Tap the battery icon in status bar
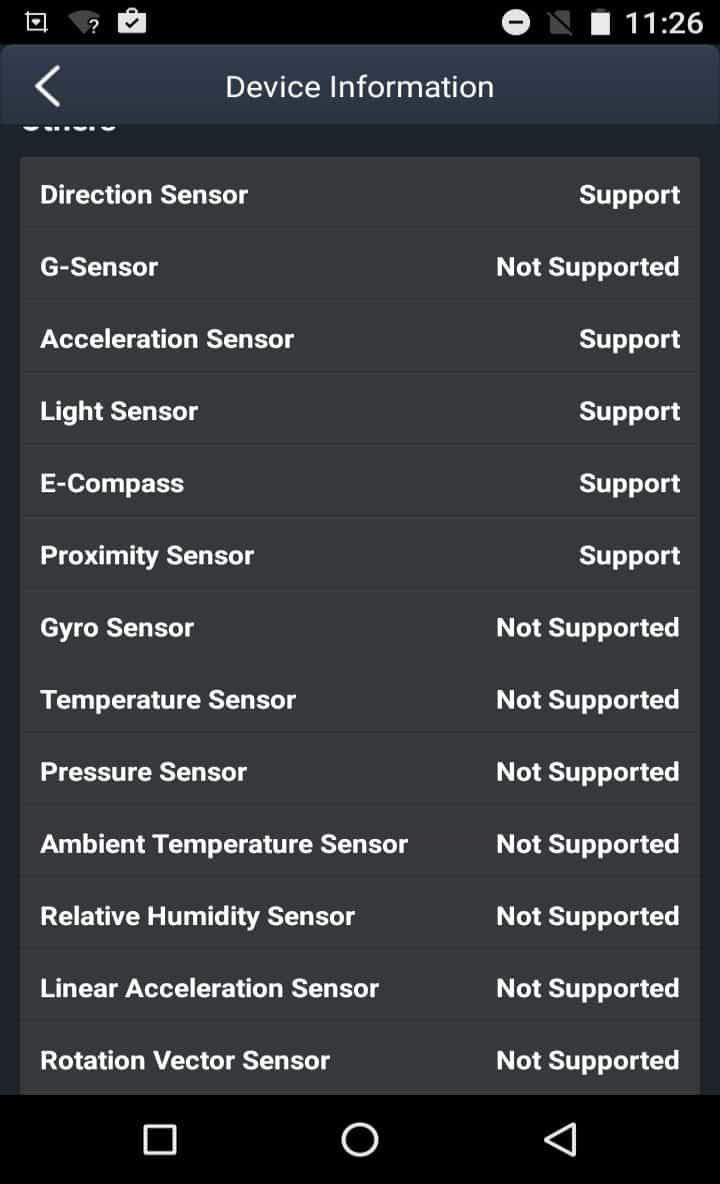The image size is (720, 1184). 600,22
